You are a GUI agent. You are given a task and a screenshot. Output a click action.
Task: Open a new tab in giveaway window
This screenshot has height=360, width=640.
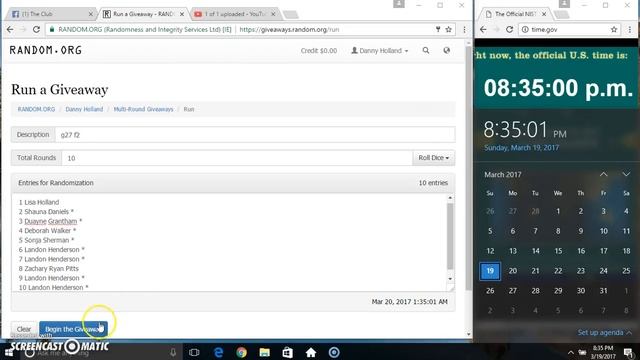pos(291,15)
